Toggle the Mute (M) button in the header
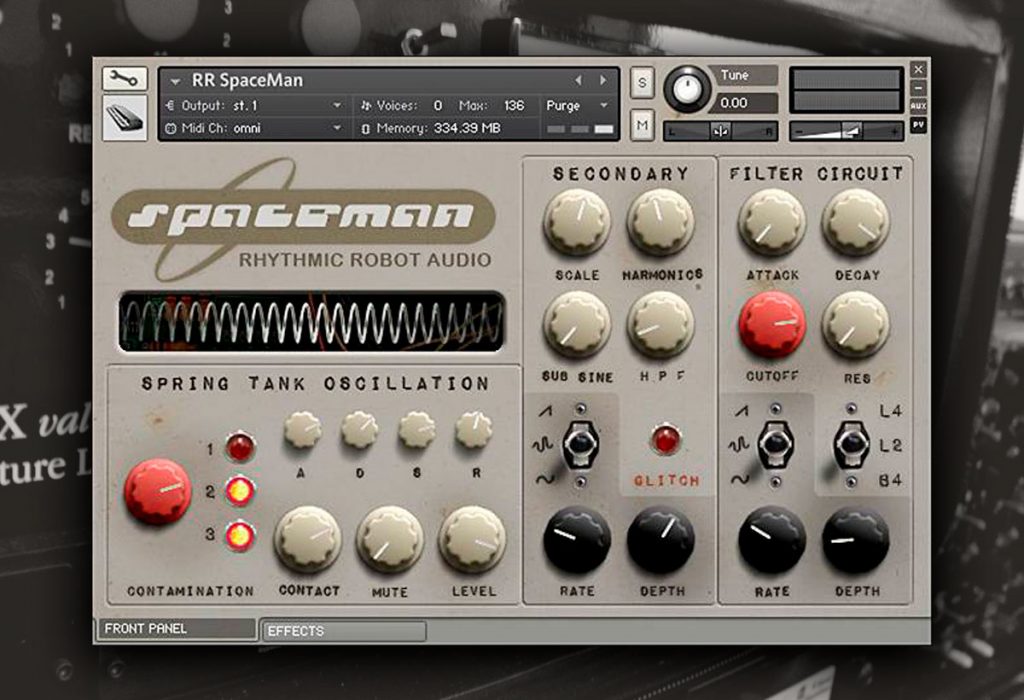Screen dimensions: 1024x700 tap(642, 125)
